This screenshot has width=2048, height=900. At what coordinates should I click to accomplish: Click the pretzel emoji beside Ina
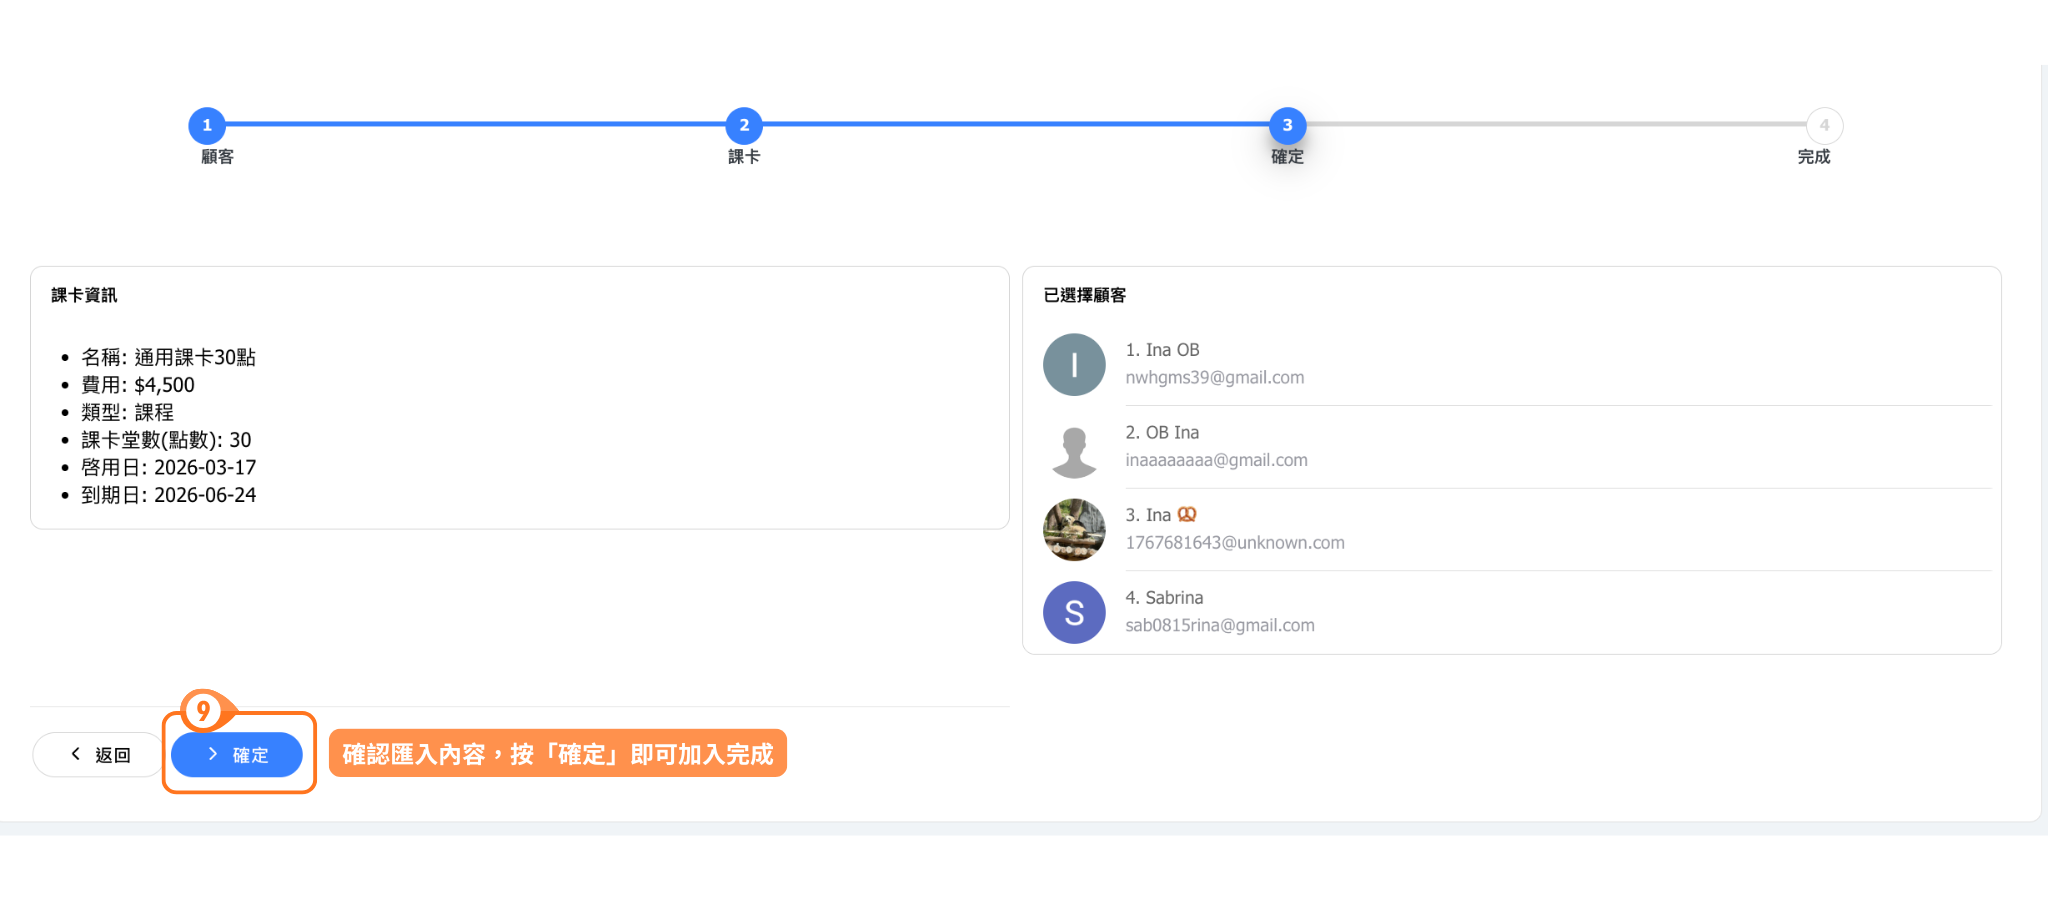1187,515
